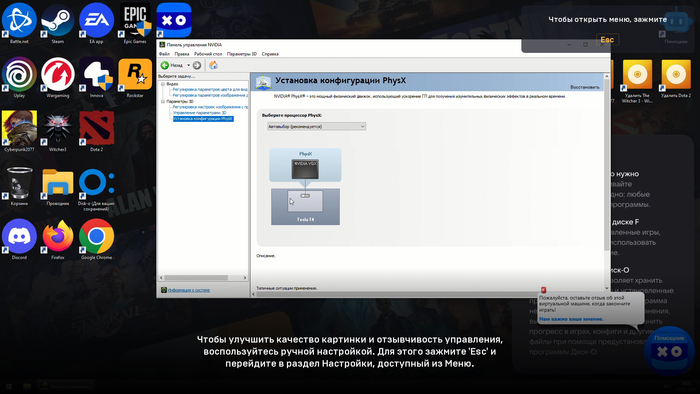The height and width of the screenshot is (394, 700).
Task: Click the Восстановить link
Action: click(x=585, y=87)
